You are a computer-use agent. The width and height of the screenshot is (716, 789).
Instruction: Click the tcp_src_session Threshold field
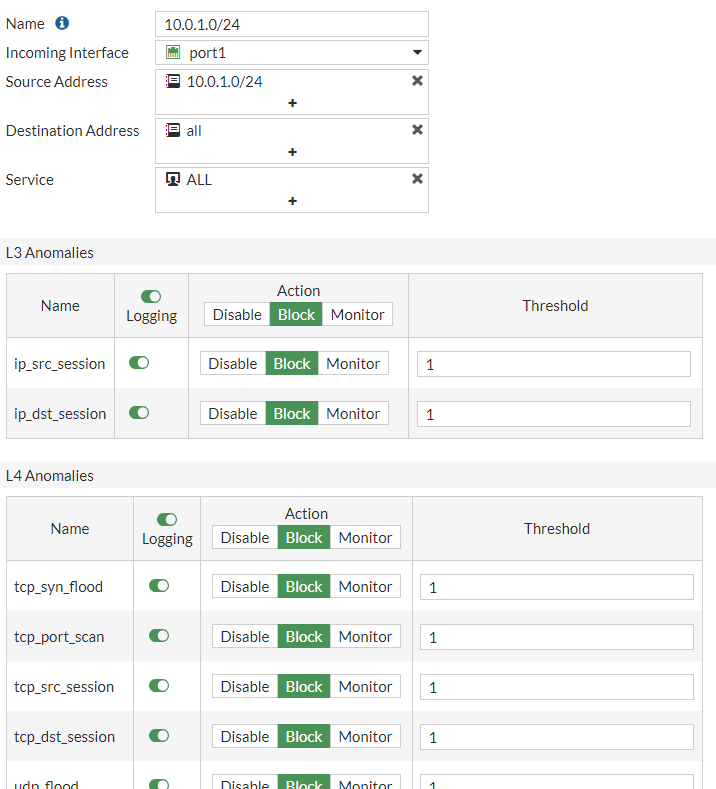click(x=556, y=687)
